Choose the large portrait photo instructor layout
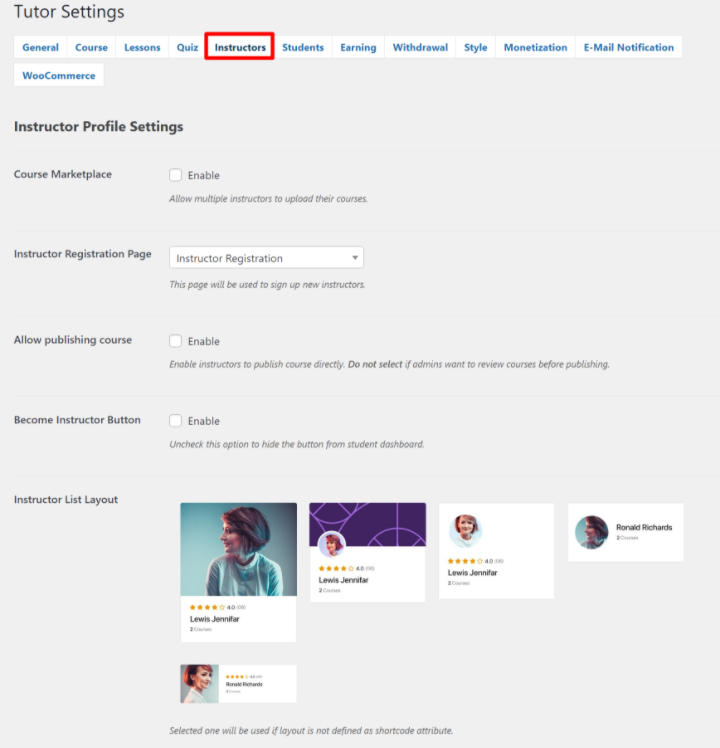The image size is (720, 748). [x=238, y=571]
